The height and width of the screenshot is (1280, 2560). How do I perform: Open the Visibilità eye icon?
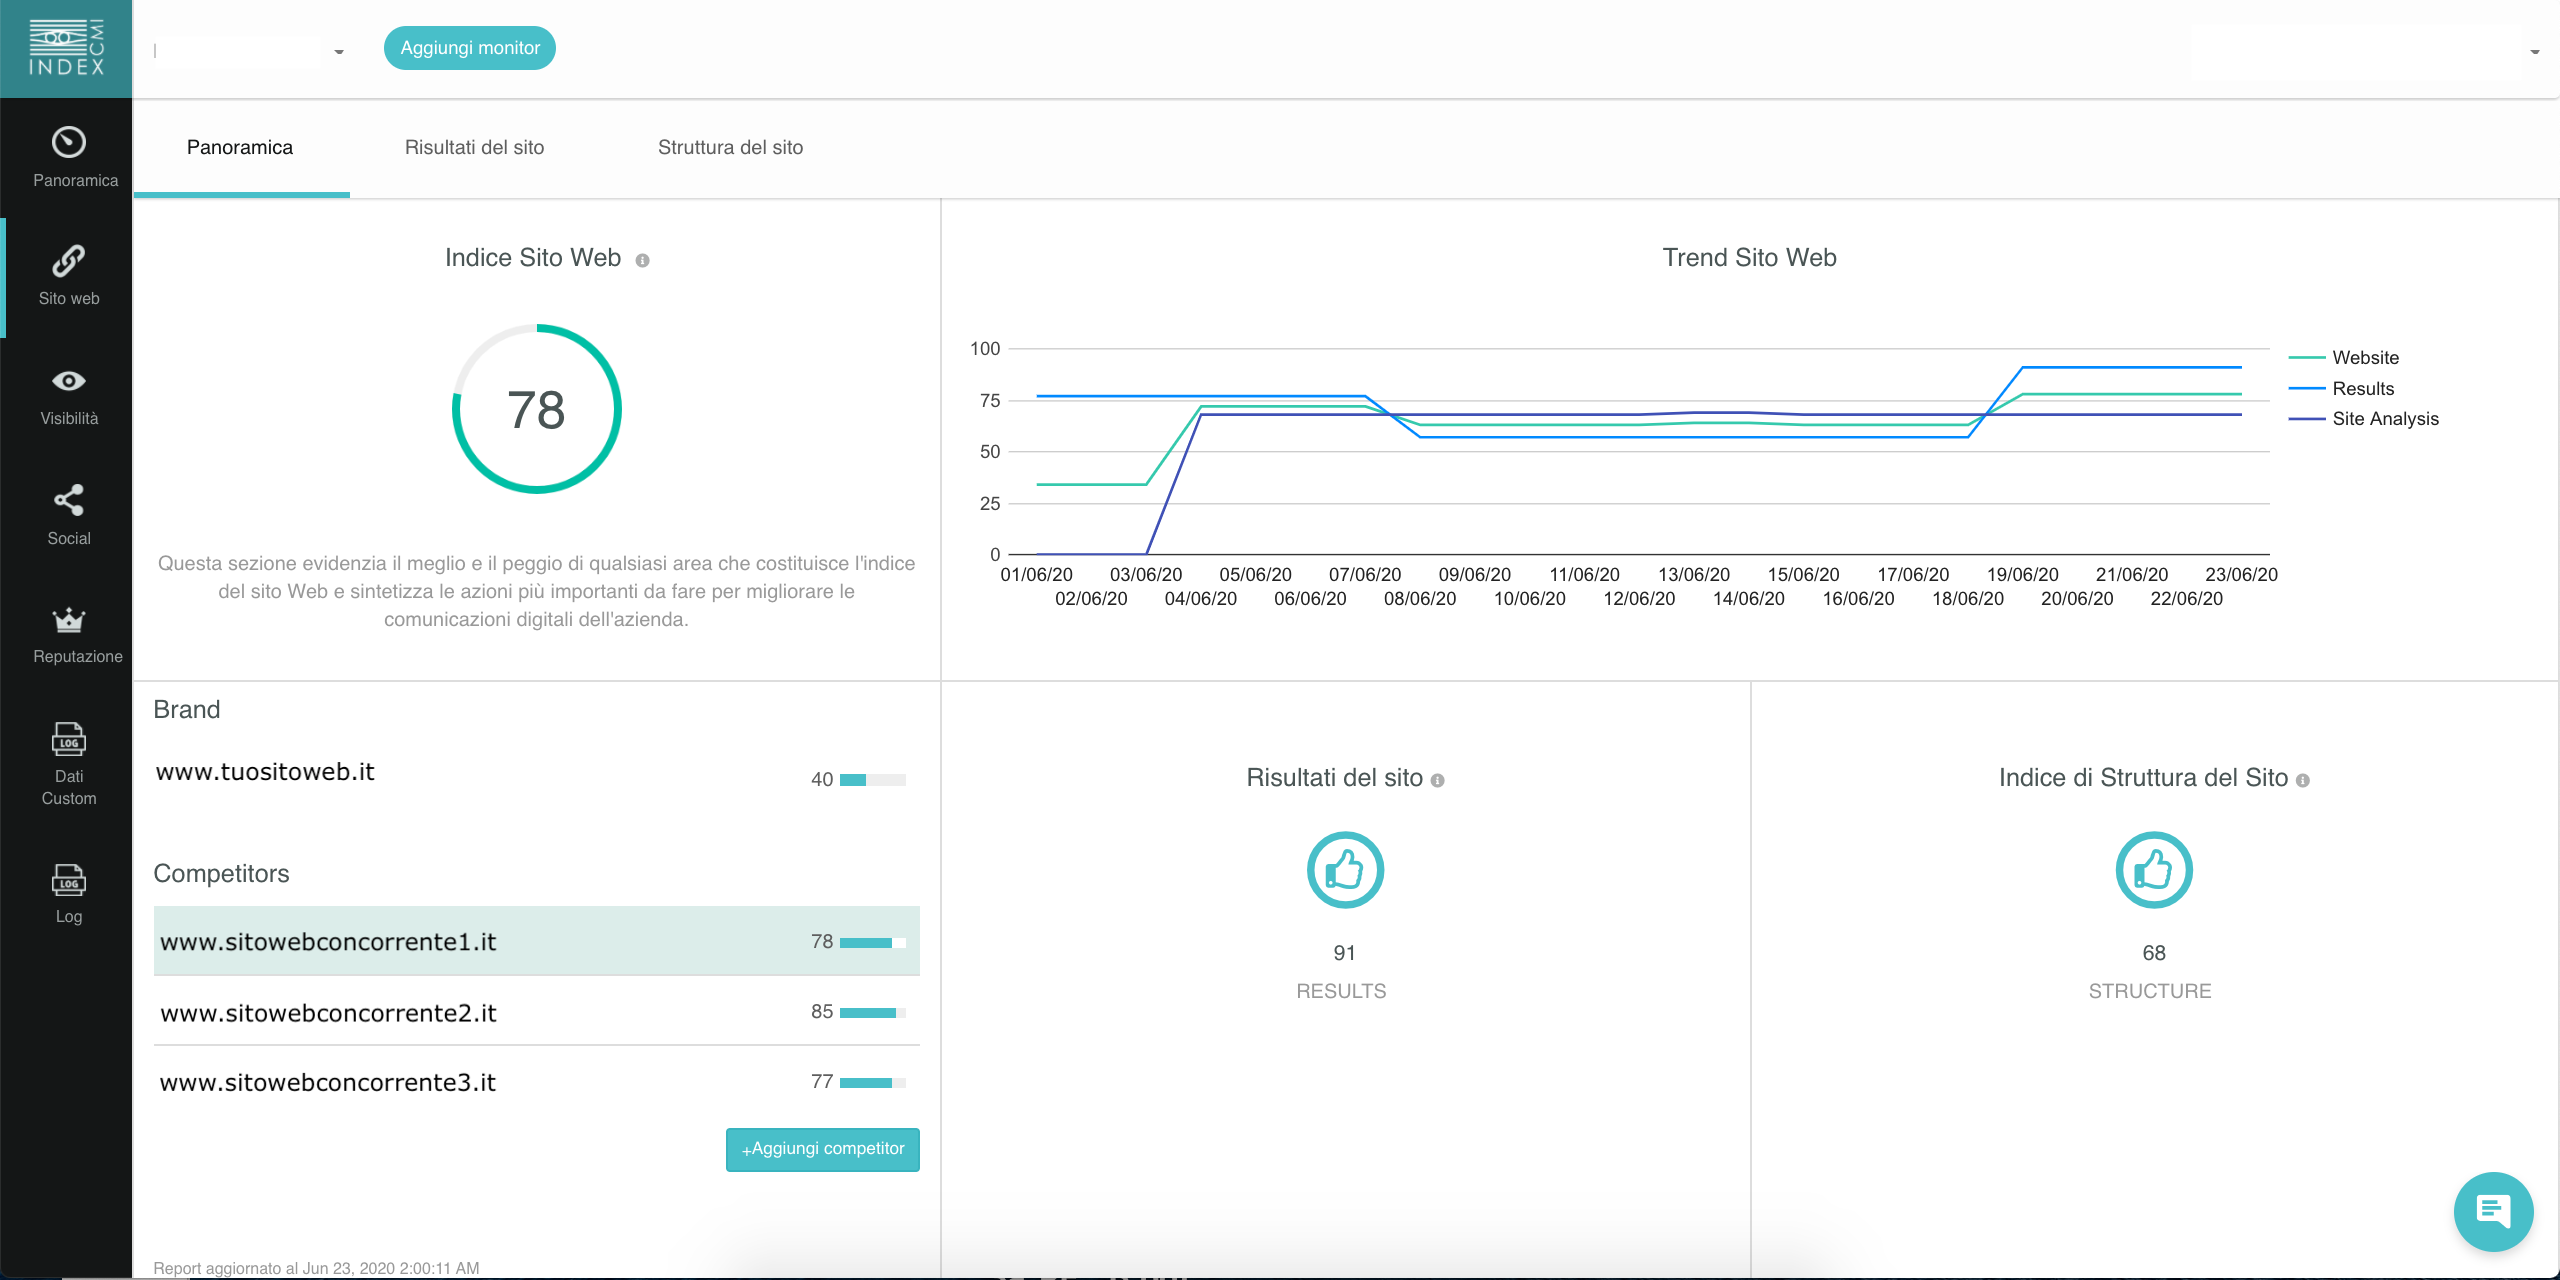pos(68,381)
